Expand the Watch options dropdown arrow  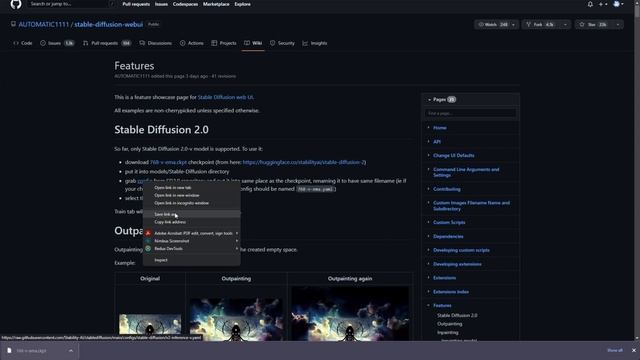tap(513, 24)
